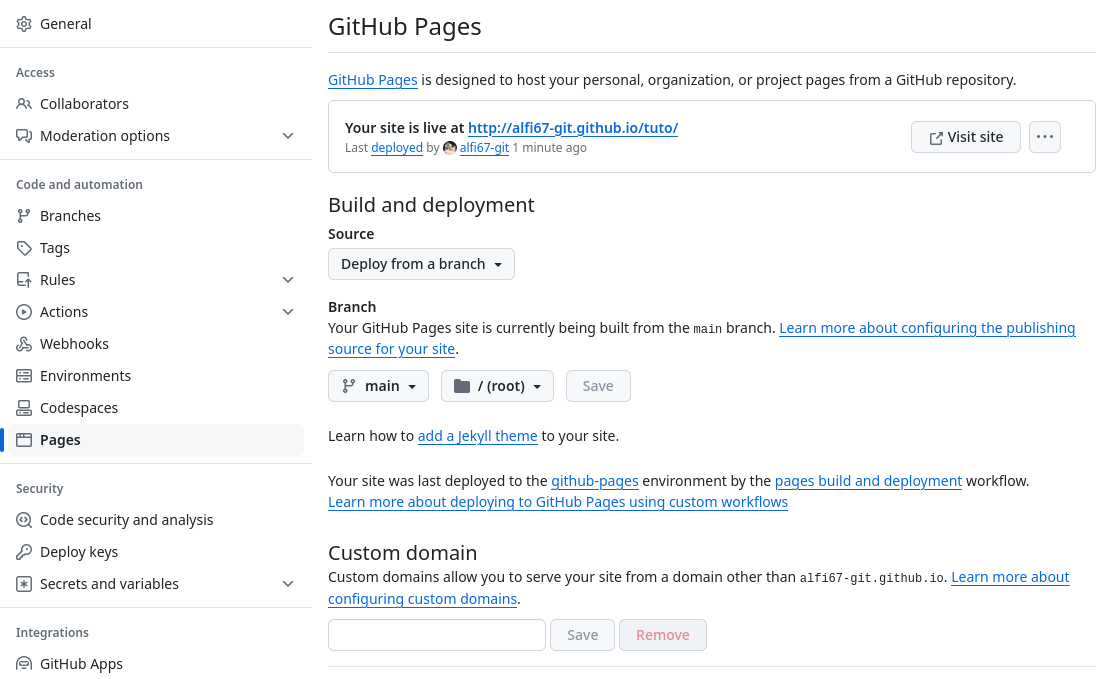Click Save beside the custom domain field

(x=582, y=635)
